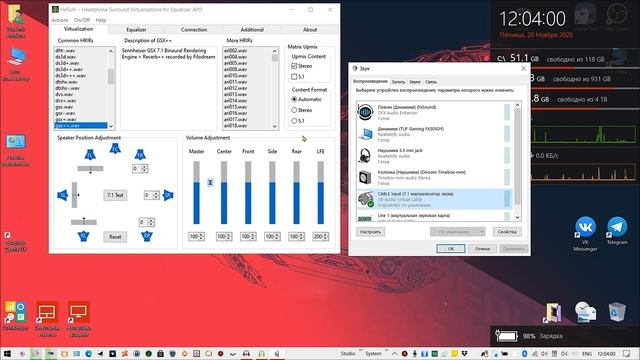Select the 5.1 content format radio button
The height and width of the screenshot is (360, 640).
click(294, 121)
